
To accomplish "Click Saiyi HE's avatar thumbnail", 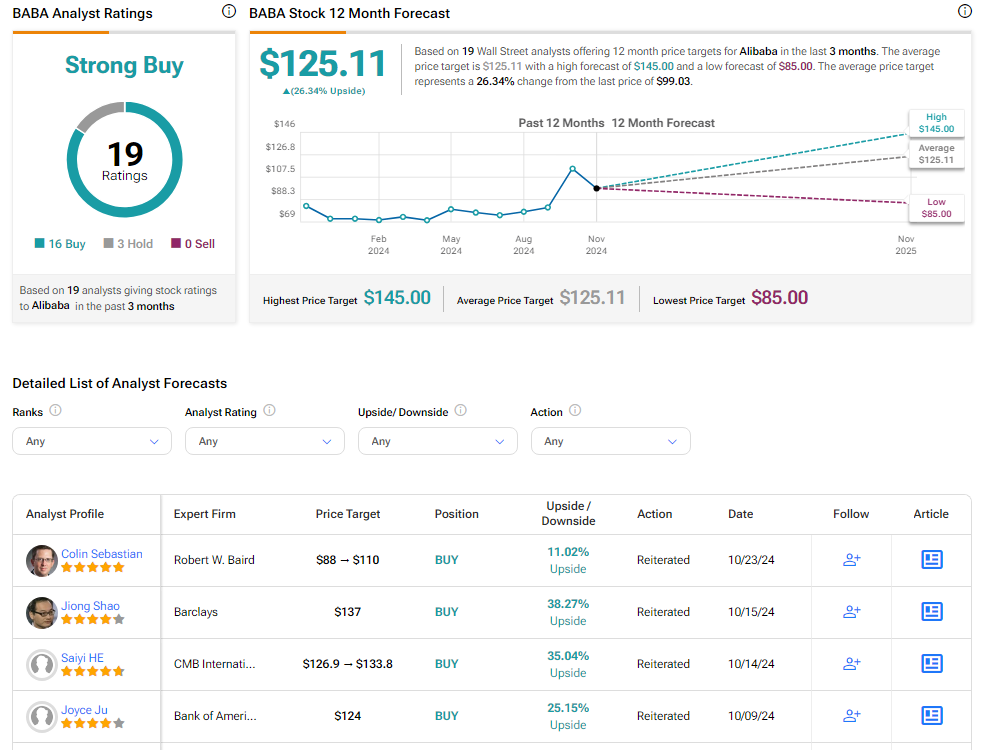I will click(x=41, y=664).
